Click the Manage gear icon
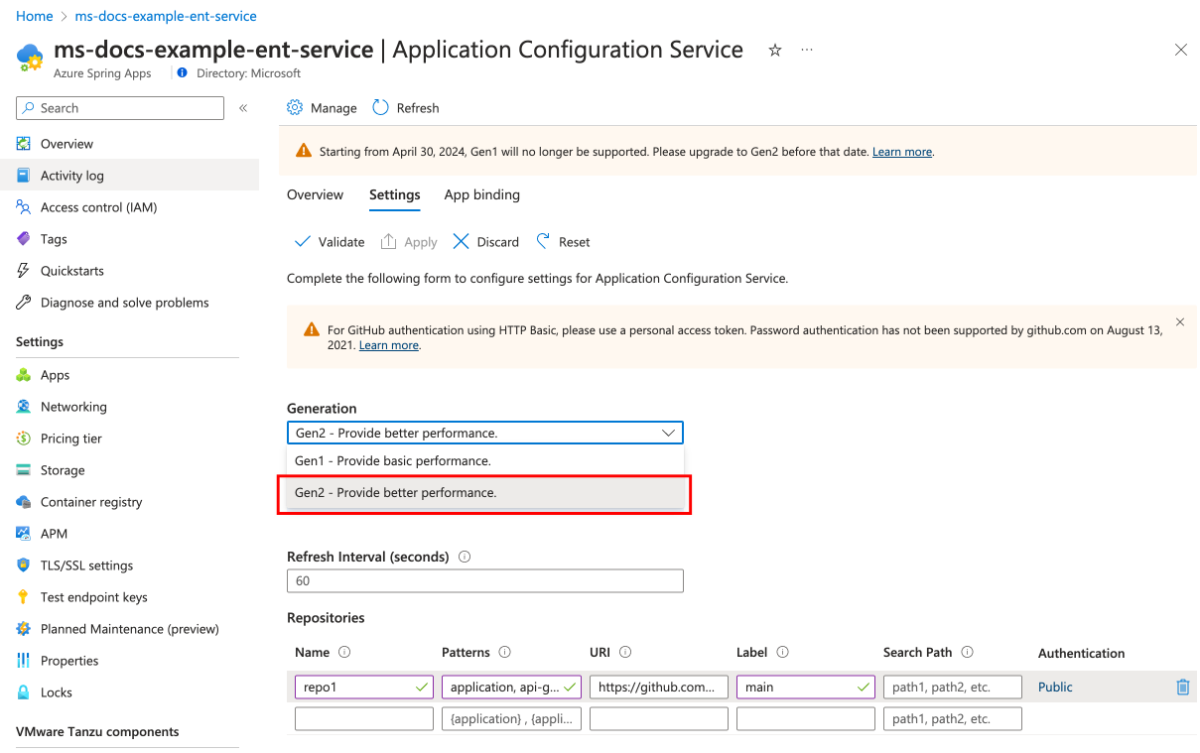Image resolution: width=1200 pixels, height=753 pixels. (x=295, y=108)
